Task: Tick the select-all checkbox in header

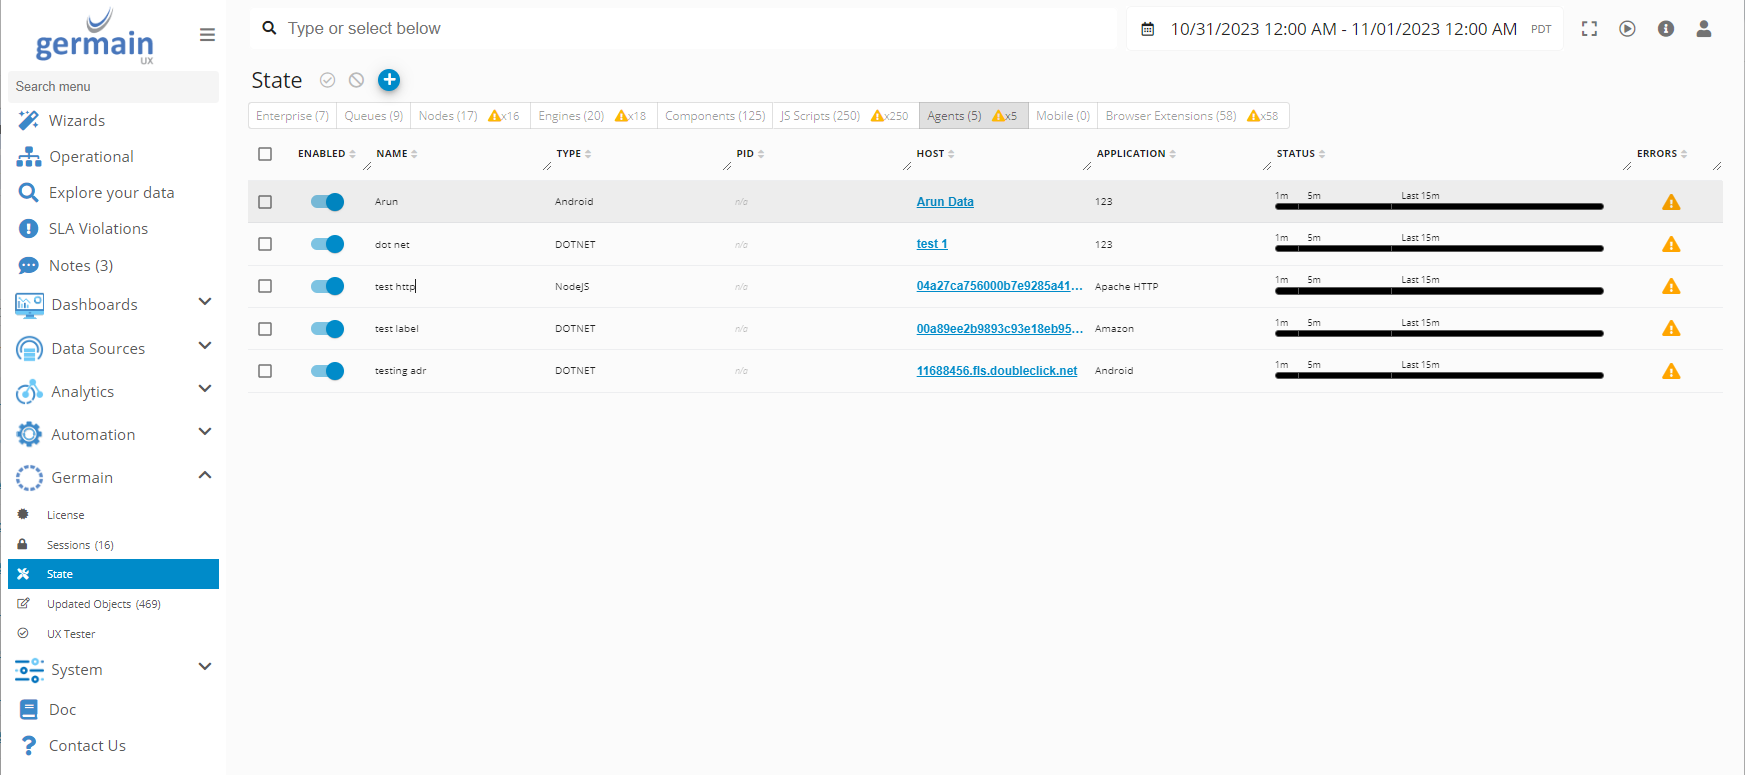Action: (x=265, y=154)
